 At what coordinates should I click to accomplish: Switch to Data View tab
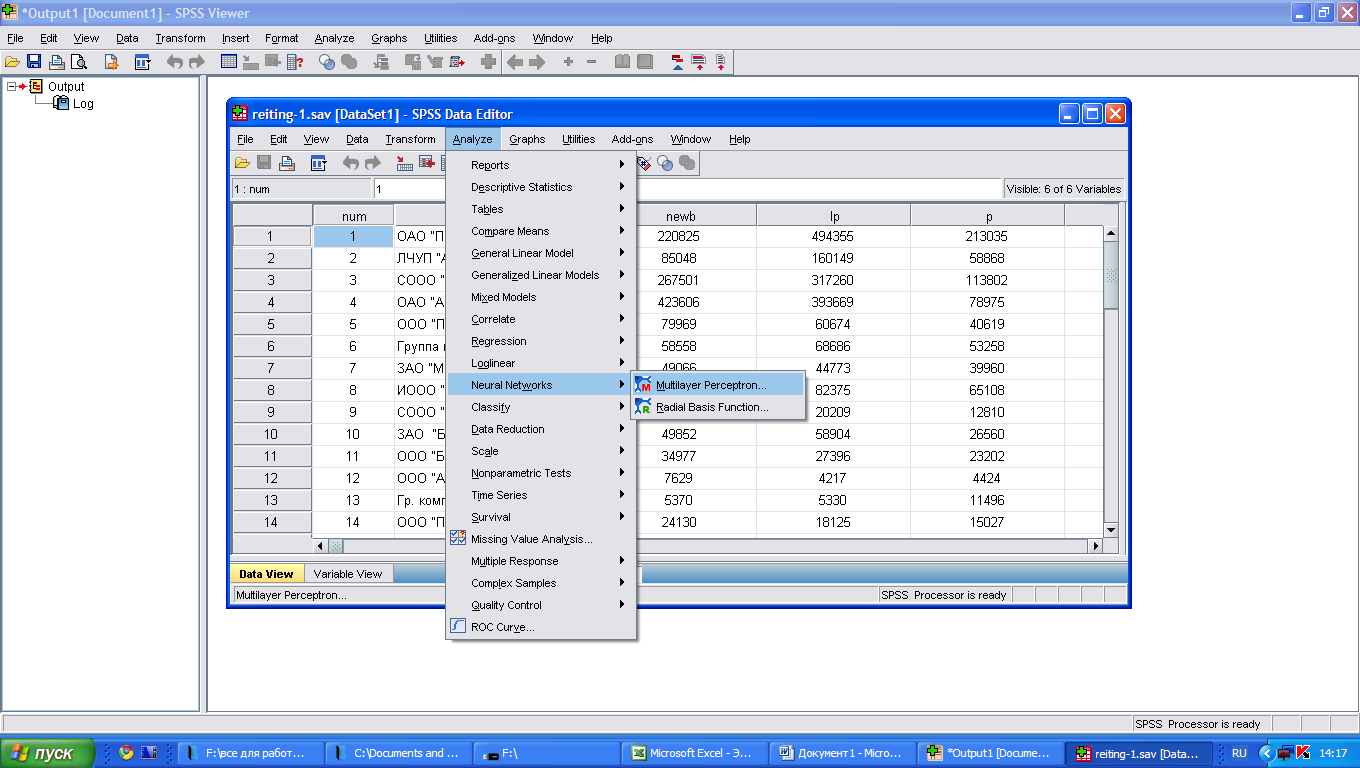tap(266, 574)
